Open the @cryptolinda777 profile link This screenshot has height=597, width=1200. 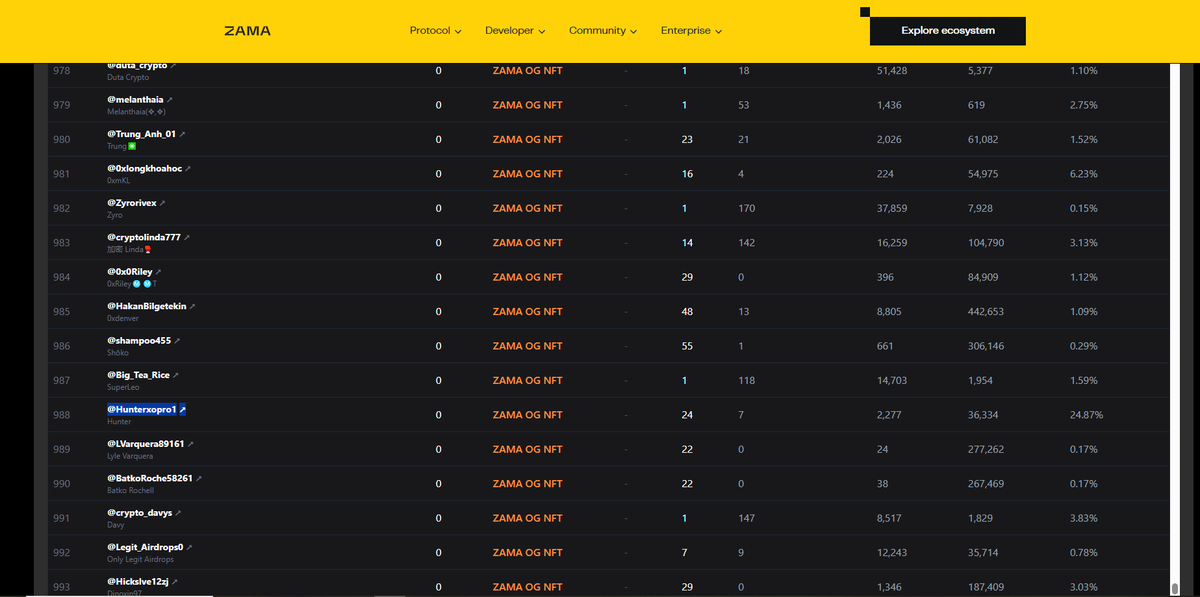coord(144,237)
